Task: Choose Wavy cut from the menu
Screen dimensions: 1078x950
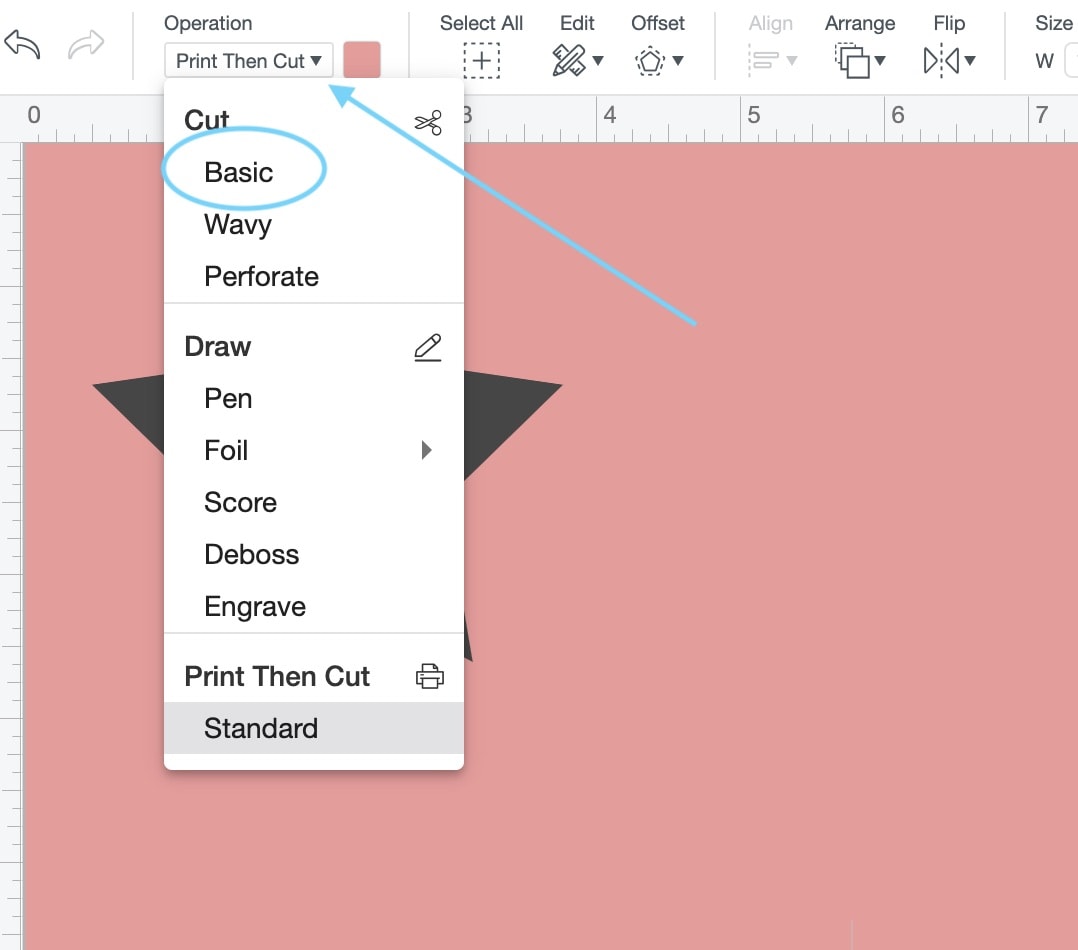Action: [237, 224]
